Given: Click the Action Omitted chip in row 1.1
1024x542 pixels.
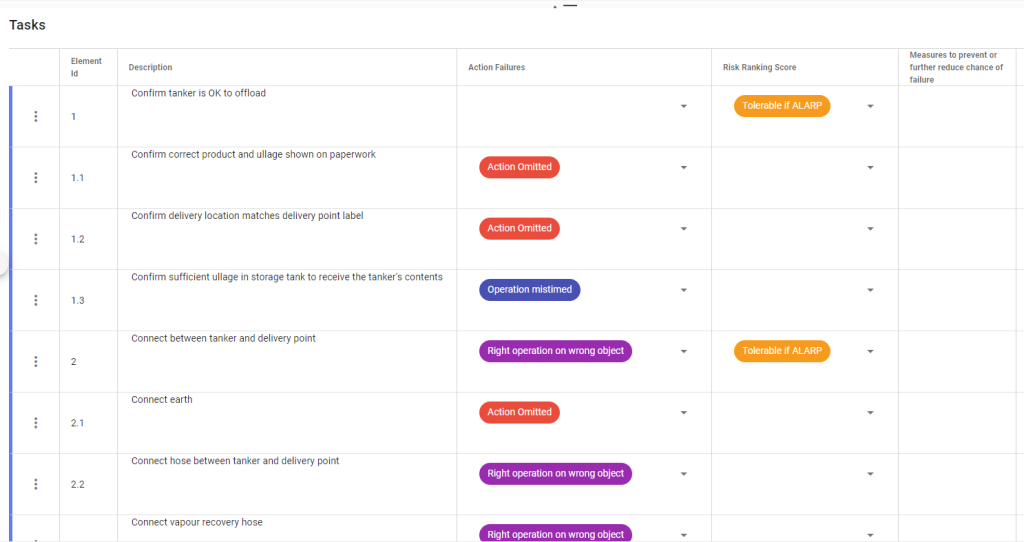Looking at the screenshot, I should (x=519, y=167).
